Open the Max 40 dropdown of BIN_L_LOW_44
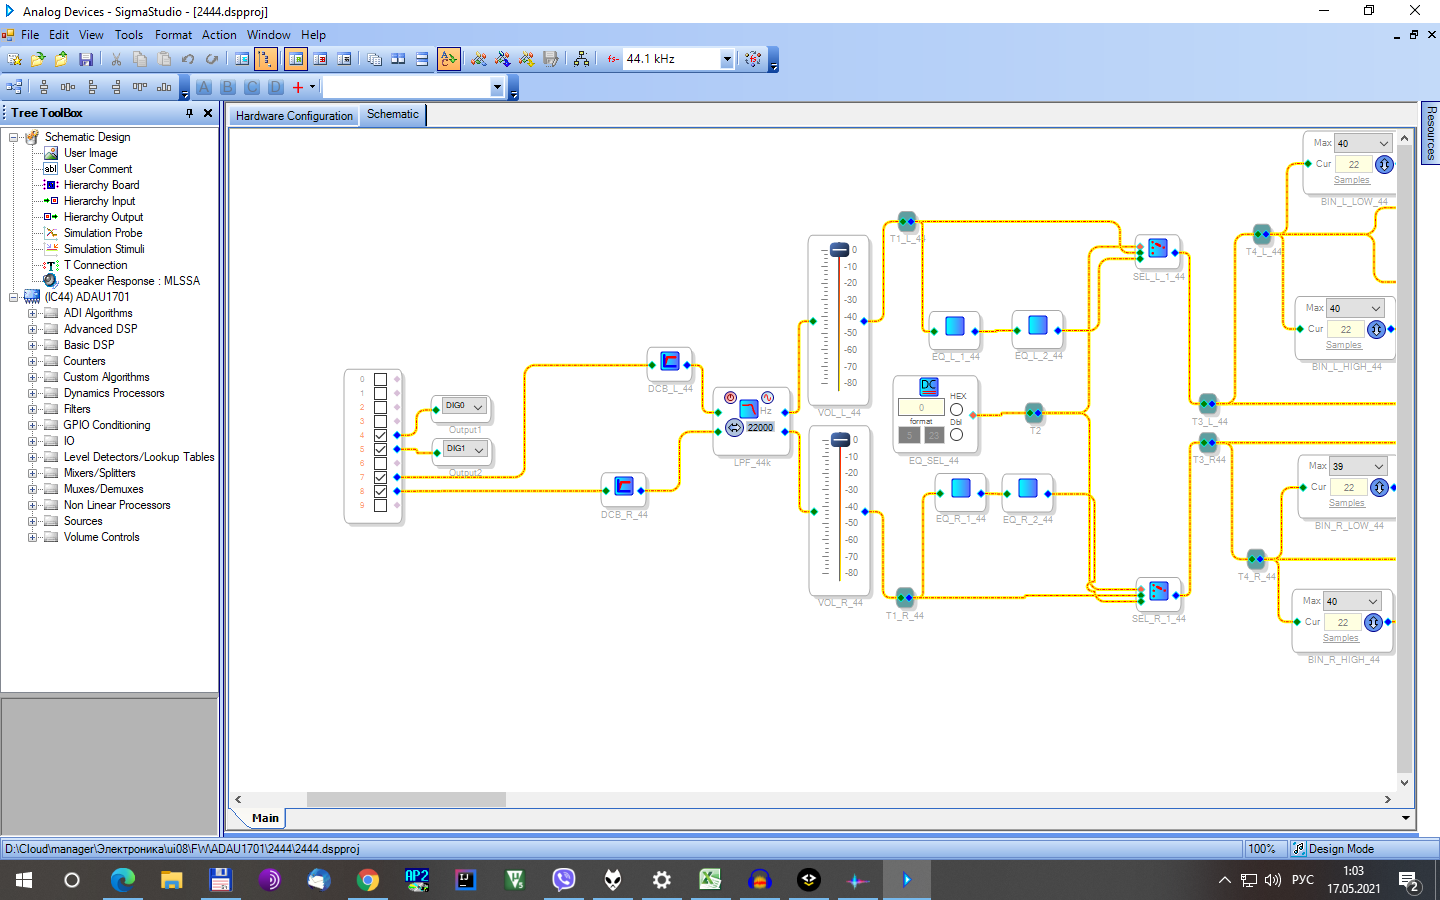 pyautogui.click(x=1383, y=143)
